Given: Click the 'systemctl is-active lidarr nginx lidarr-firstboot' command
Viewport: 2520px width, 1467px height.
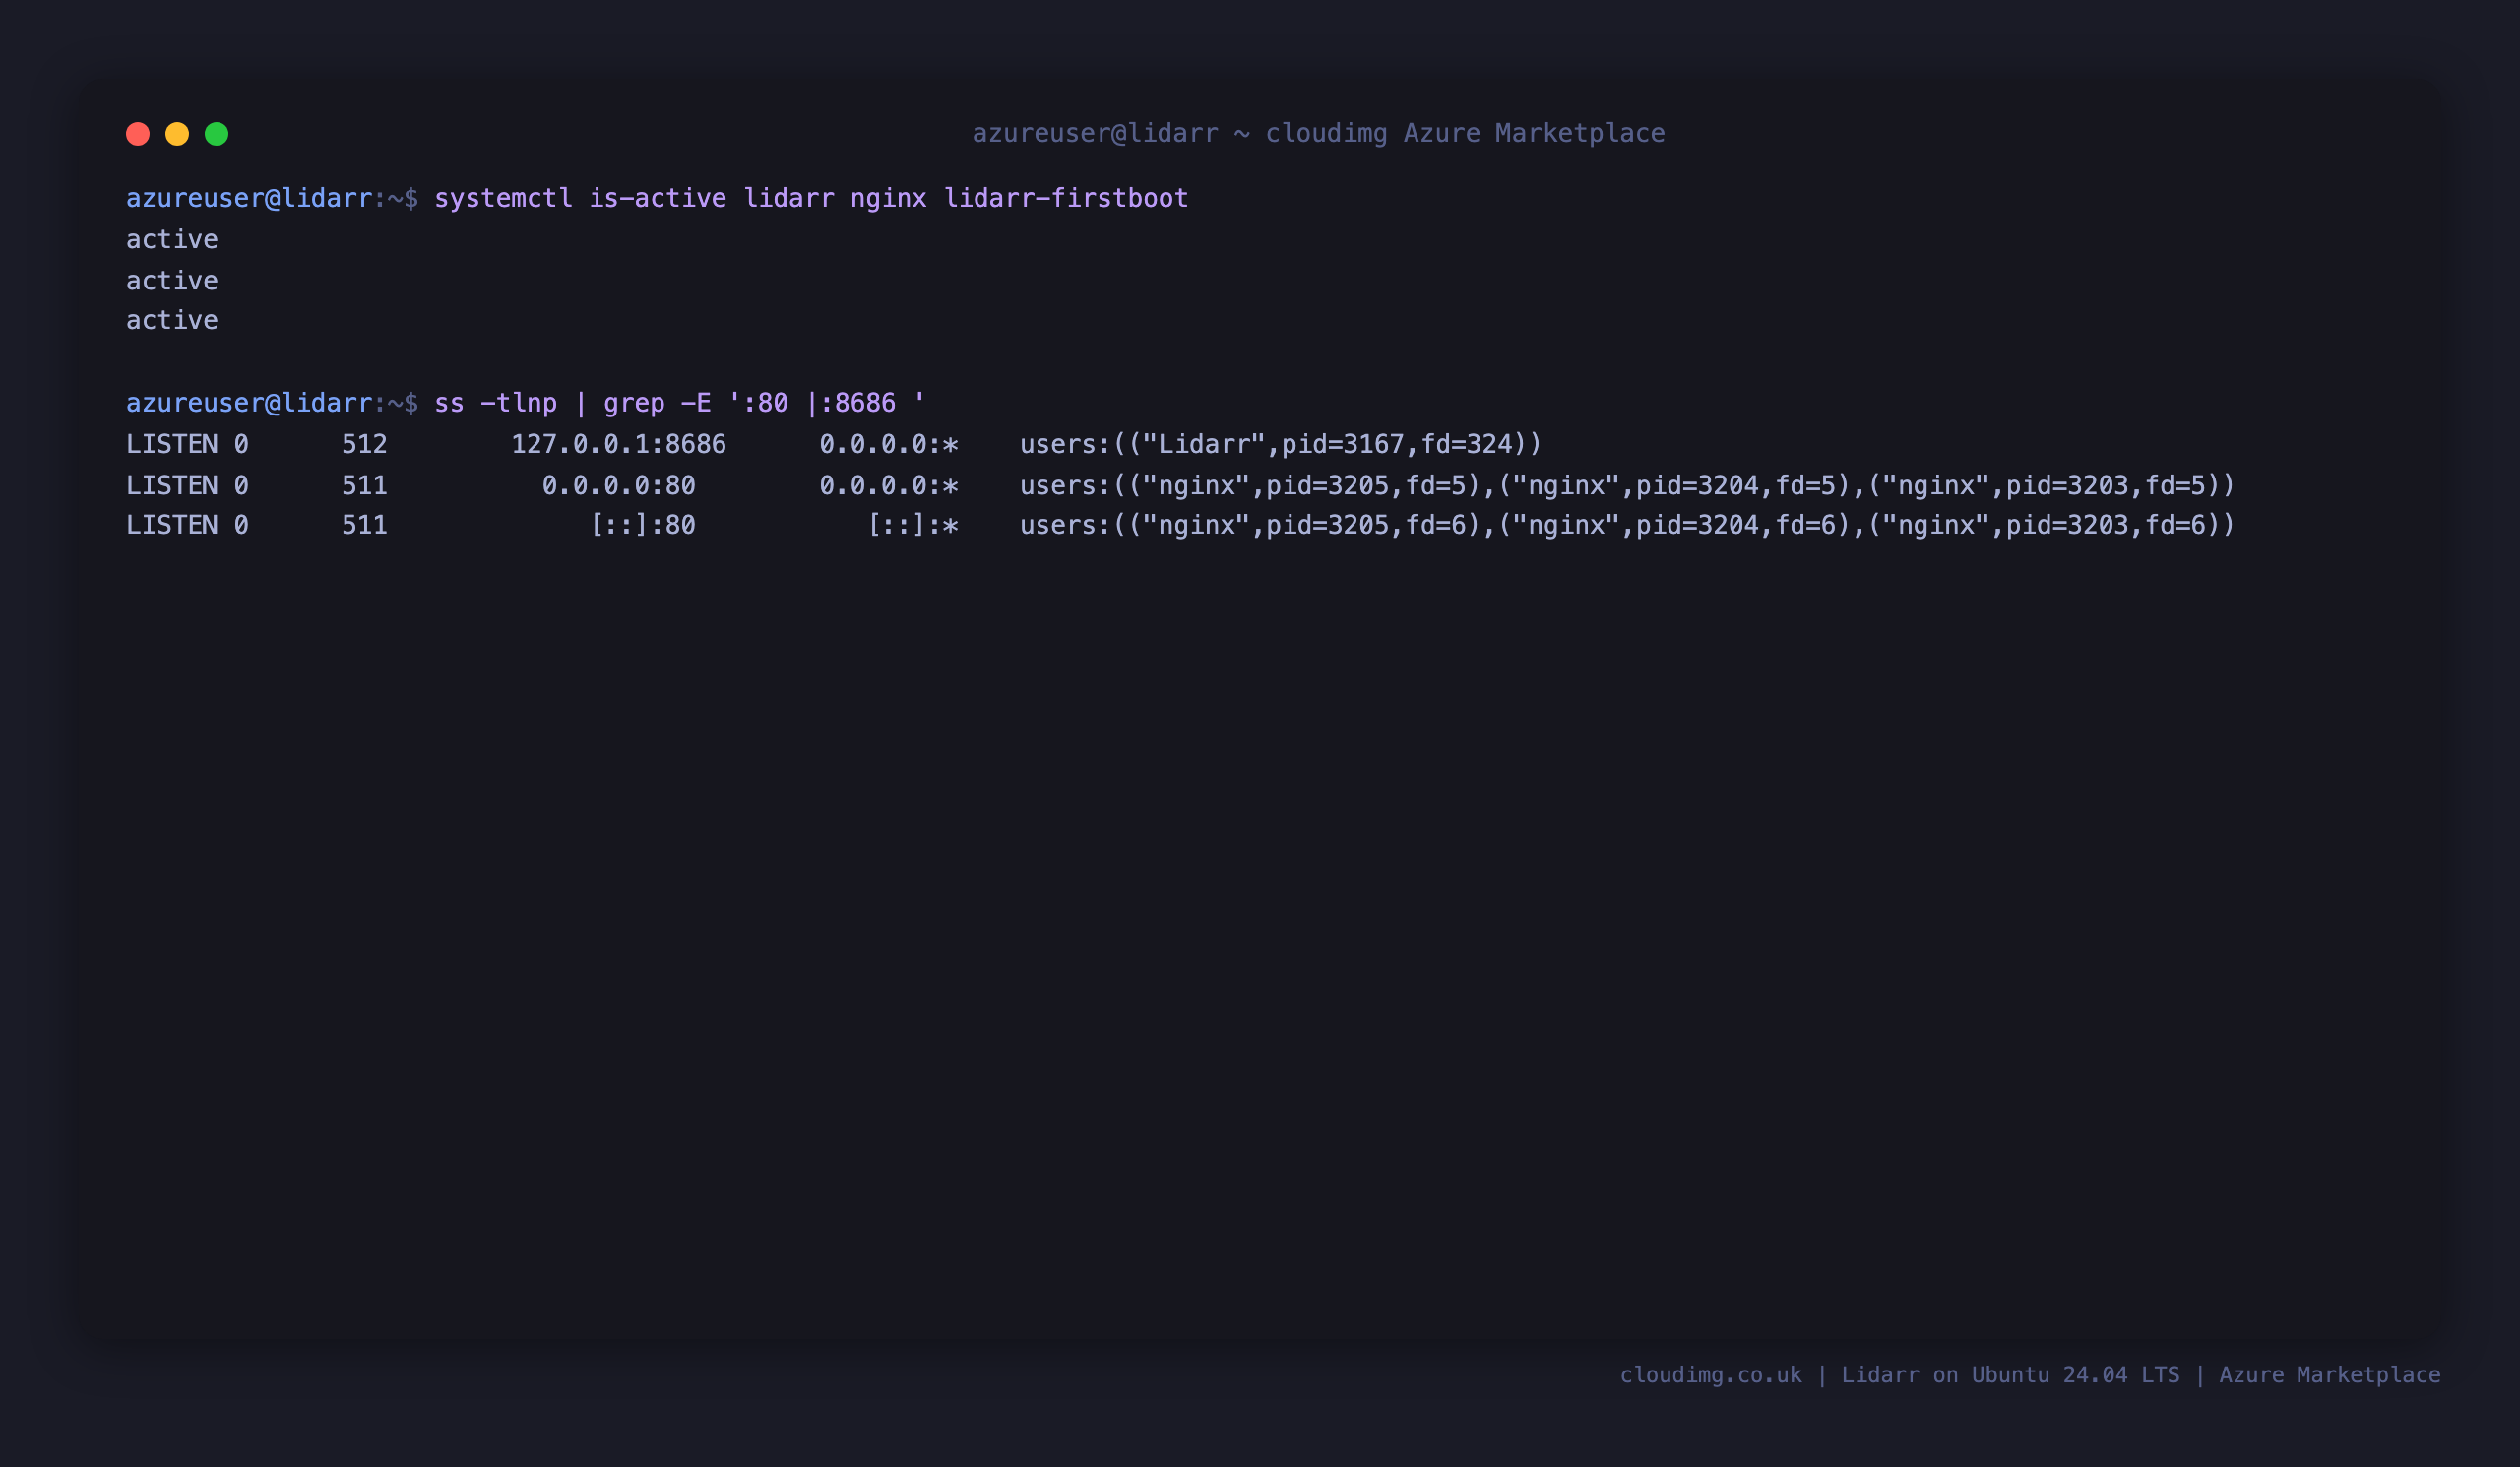Looking at the screenshot, I should [811, 198].
